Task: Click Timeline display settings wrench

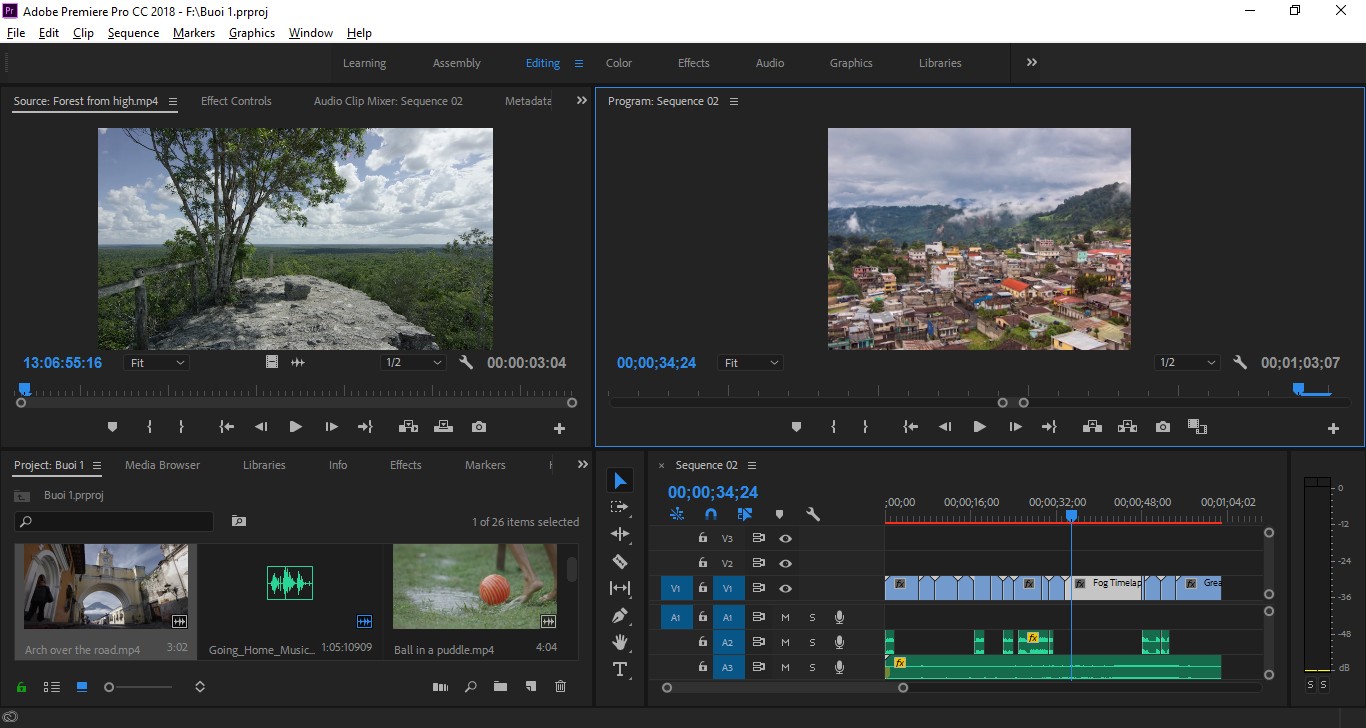Action: 813,514
